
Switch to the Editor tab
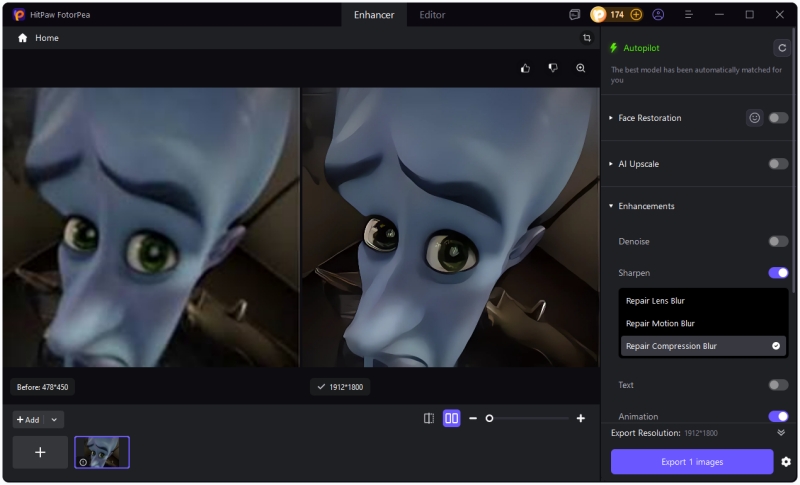point(432,15)
